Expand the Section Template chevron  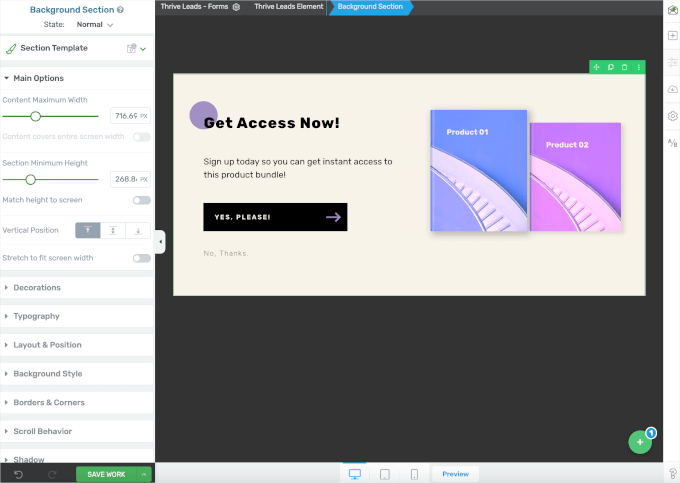click(x=143, y=49)
